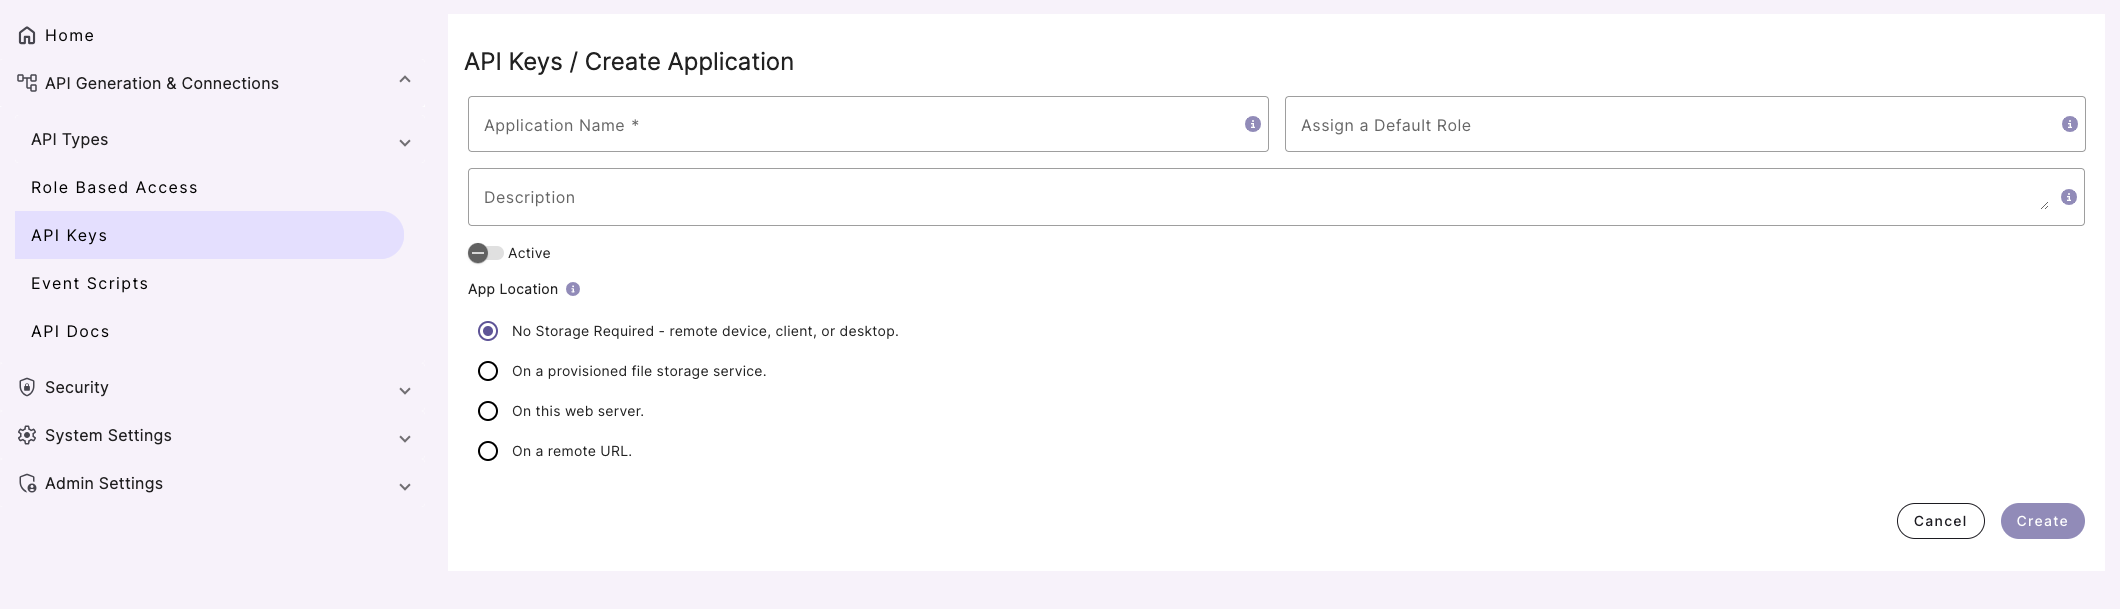Click info icon in Application Name field
2120x609 pixels.
click(x=1252, y=124)
